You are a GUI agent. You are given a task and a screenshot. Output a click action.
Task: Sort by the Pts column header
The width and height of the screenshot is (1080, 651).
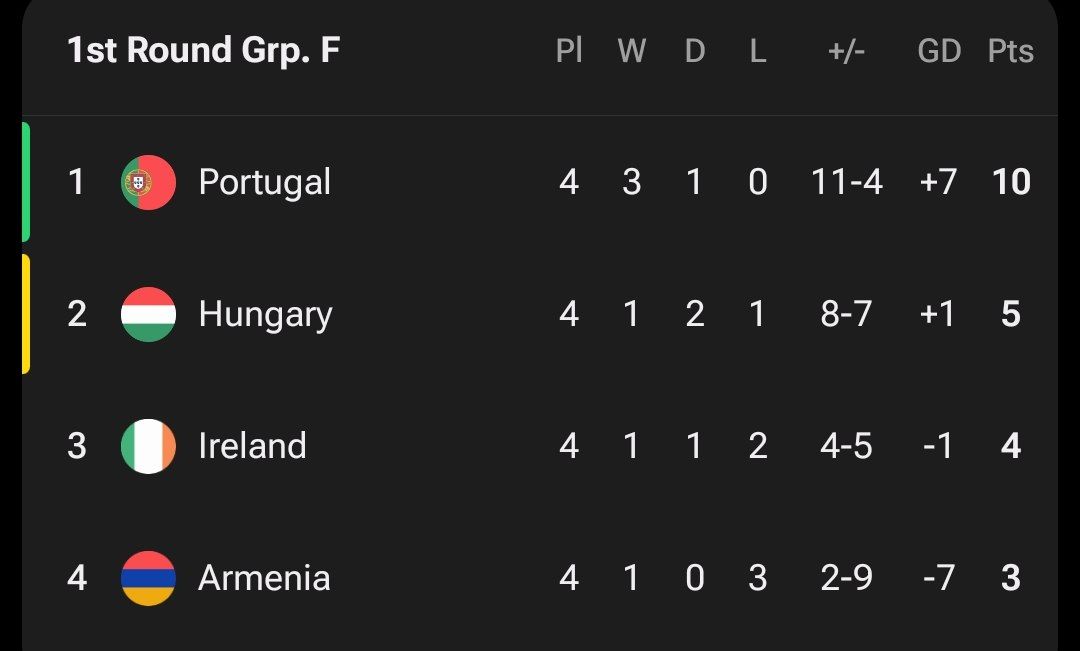tap(1010, 51)
